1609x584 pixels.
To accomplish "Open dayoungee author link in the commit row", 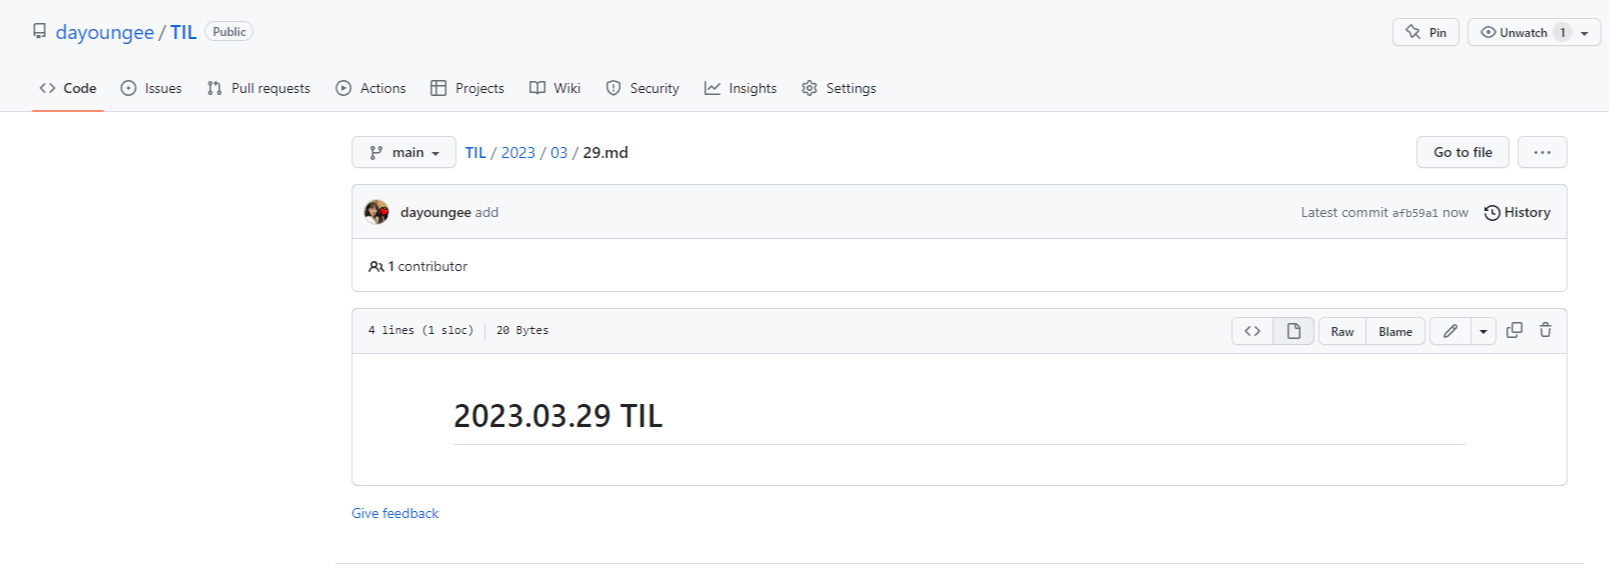I will (435, 212).
